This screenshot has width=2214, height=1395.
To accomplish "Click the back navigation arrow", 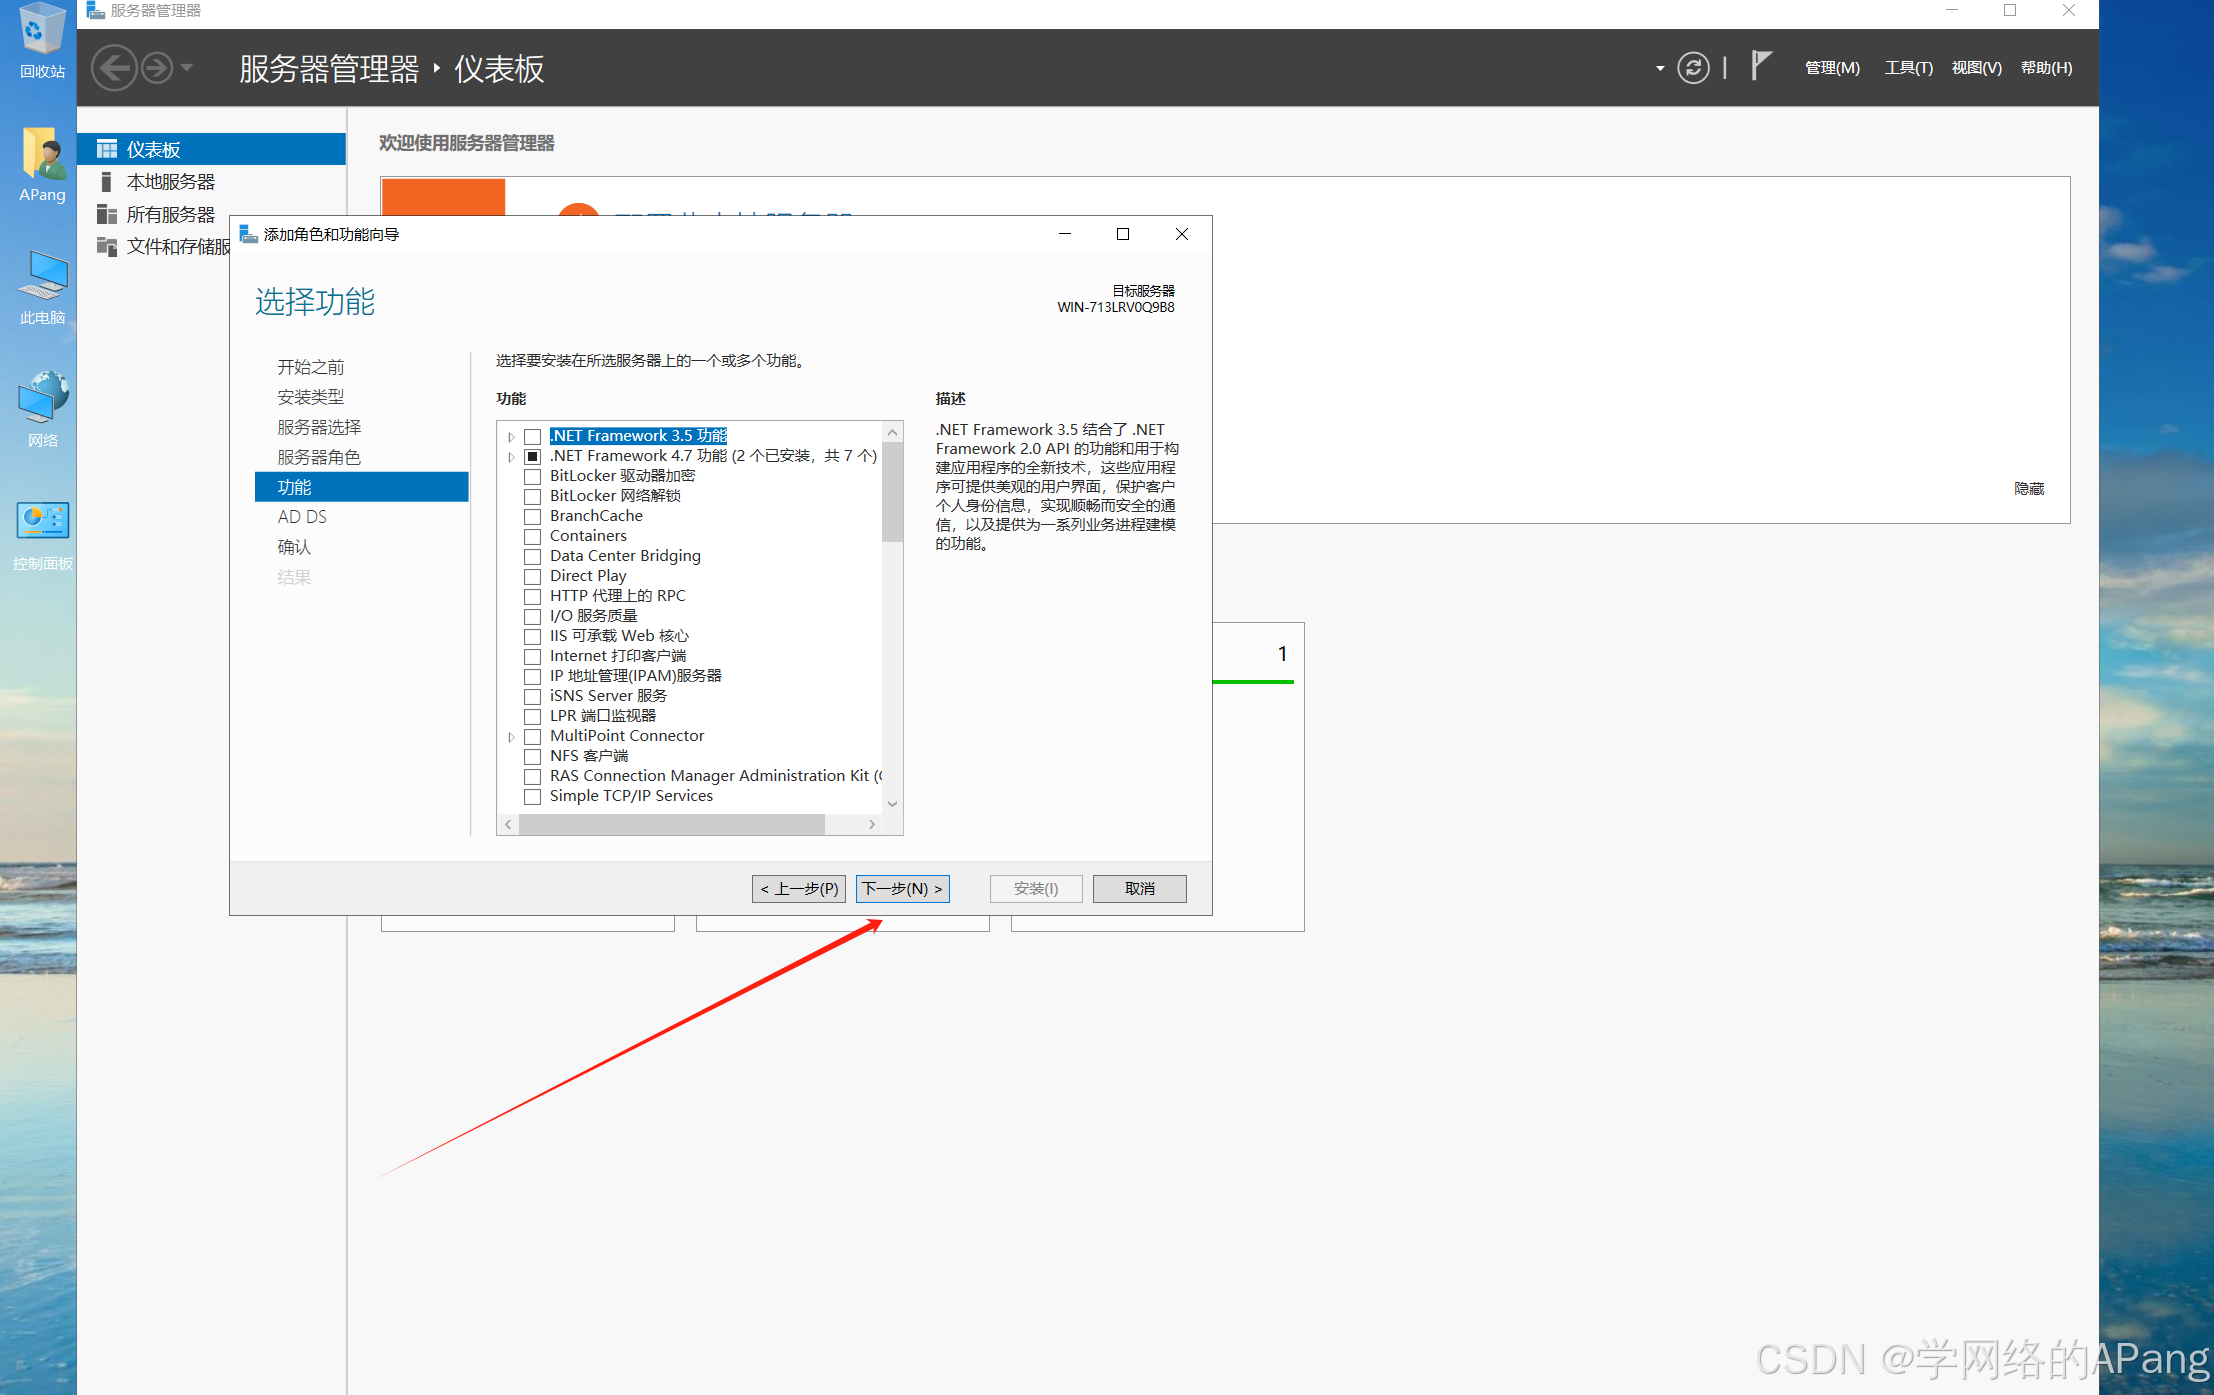I will [x=114, y=68].
